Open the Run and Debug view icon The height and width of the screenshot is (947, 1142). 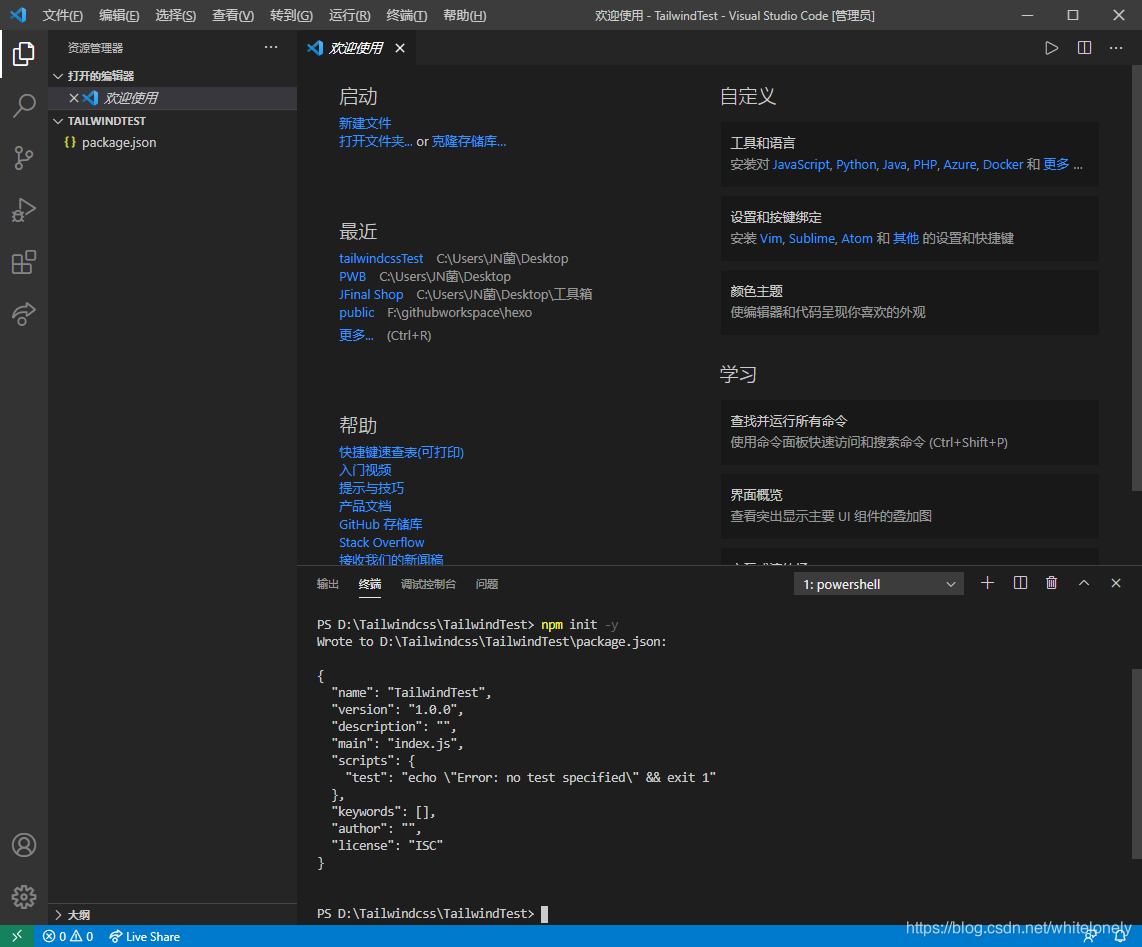point(23,211)
